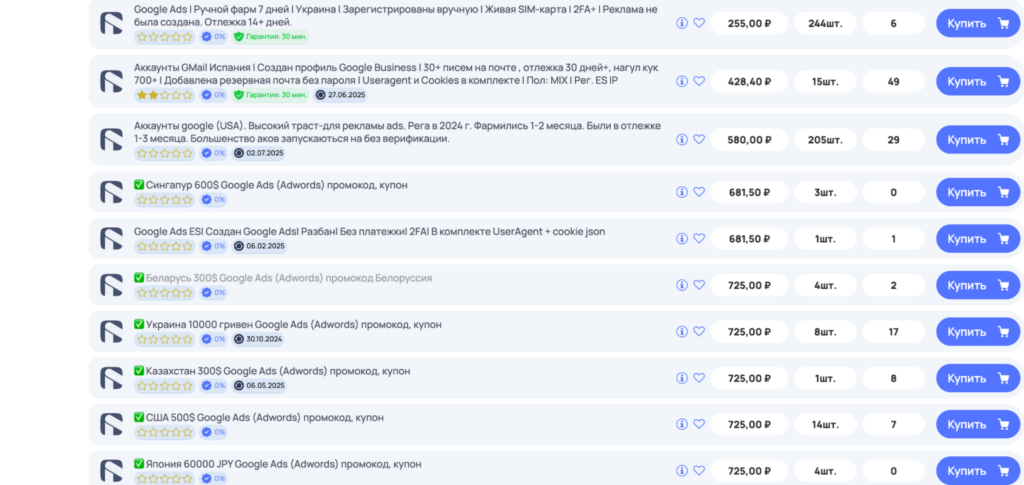1024x485 pixels.
Task: Click the 27.06.2025 date badge
Action: tap(340, 95)
